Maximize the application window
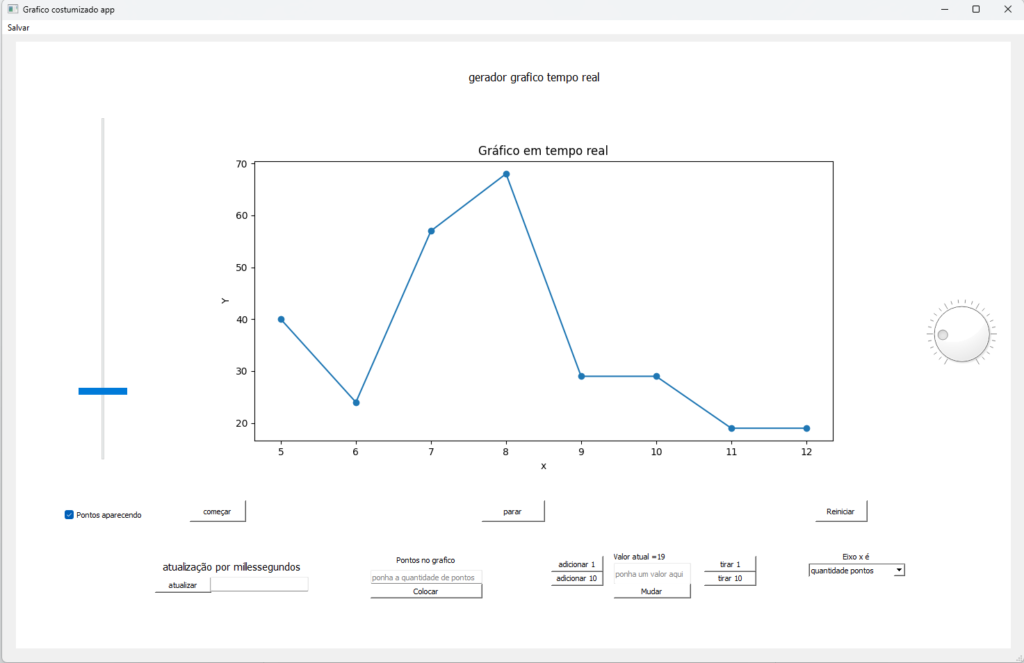The image size is (1024, 663). click(975, 9)
